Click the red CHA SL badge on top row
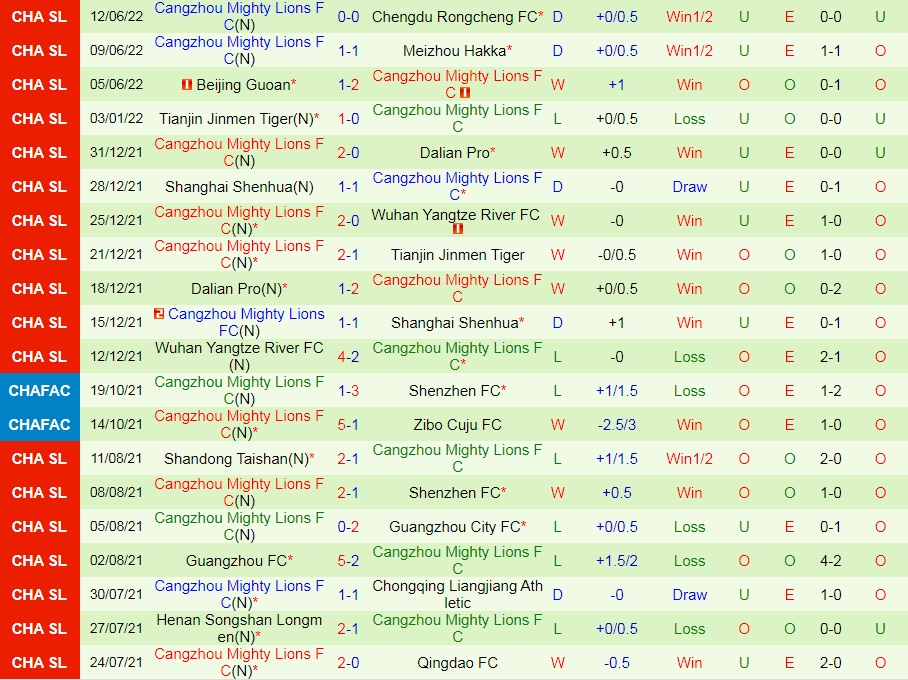Screen dimensions: 908x680 point(39,16)
